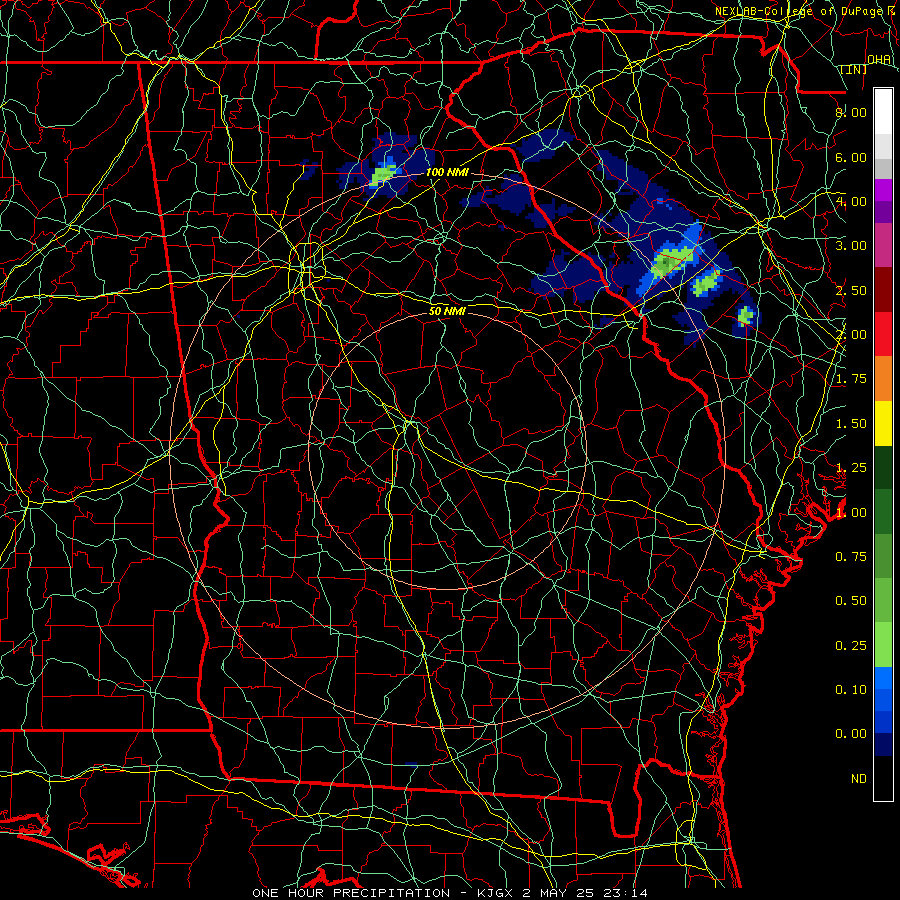Select the bright red legend swatch beside 2.00
The height and width of the screenshot is (900, 900).
883,334
